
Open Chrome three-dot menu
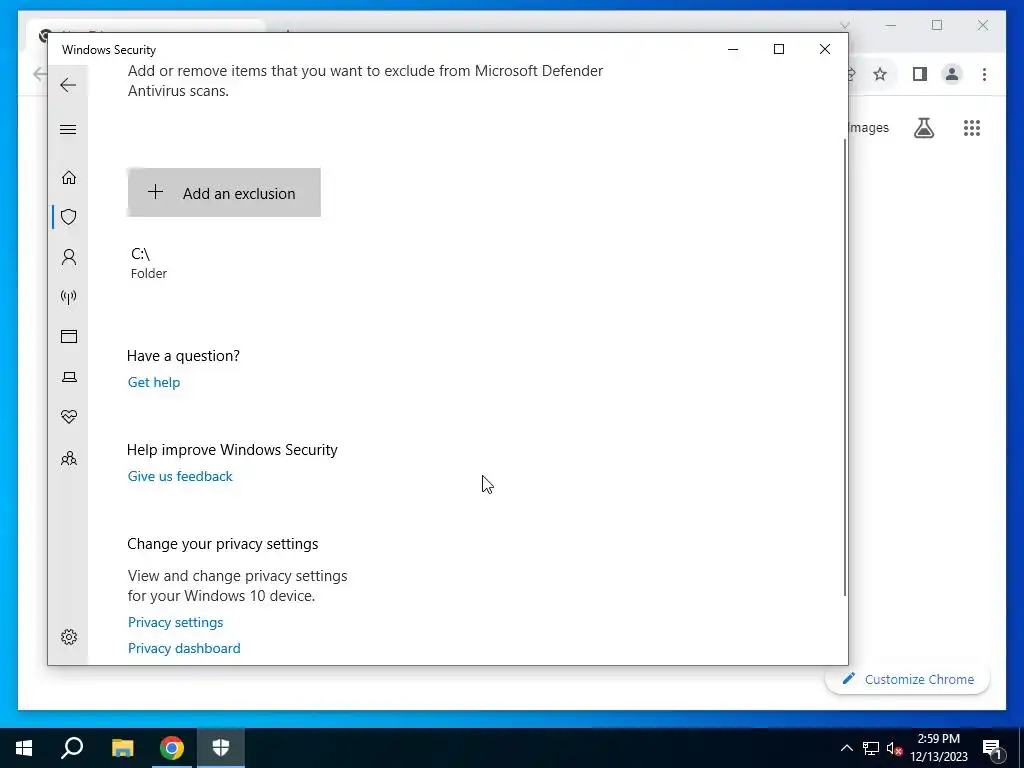coord(984,74)
